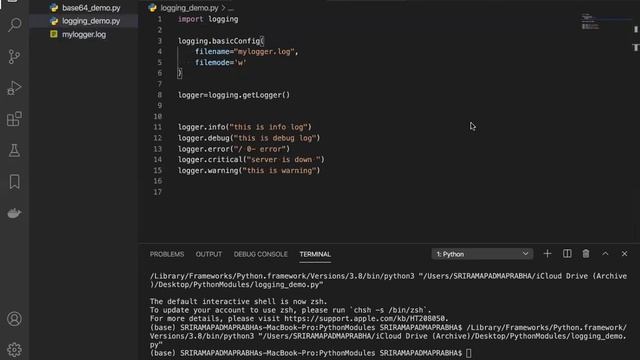The image size is (640, 360).
Task: Click logger.debug("this is debug log") line
Action: point(249,138)
